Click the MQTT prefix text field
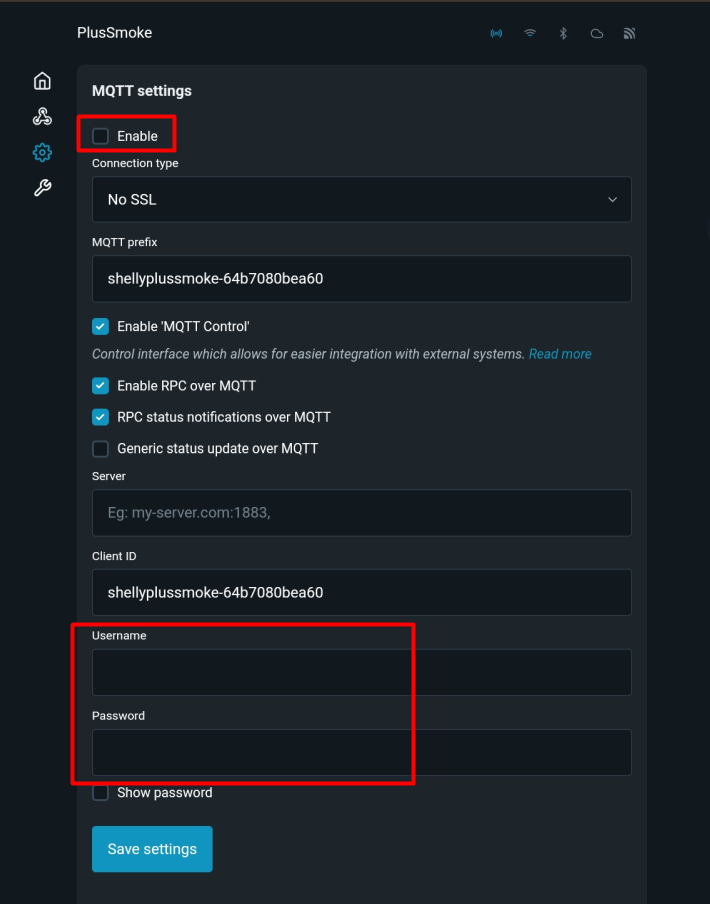Viewport: 710px width, 904px height. click(x=361, y=279)
